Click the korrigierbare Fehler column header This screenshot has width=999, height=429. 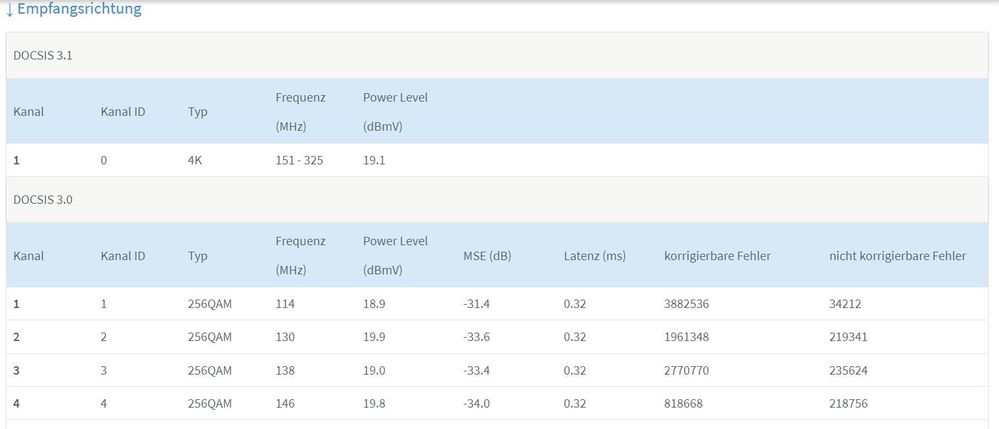[717, 256]
